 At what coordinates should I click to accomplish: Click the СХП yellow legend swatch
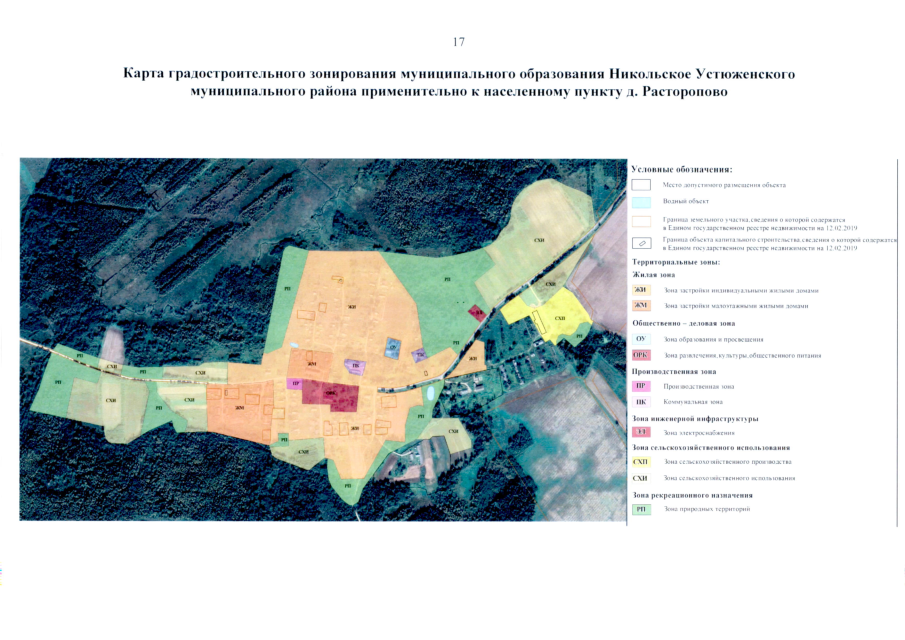[641, 463]
